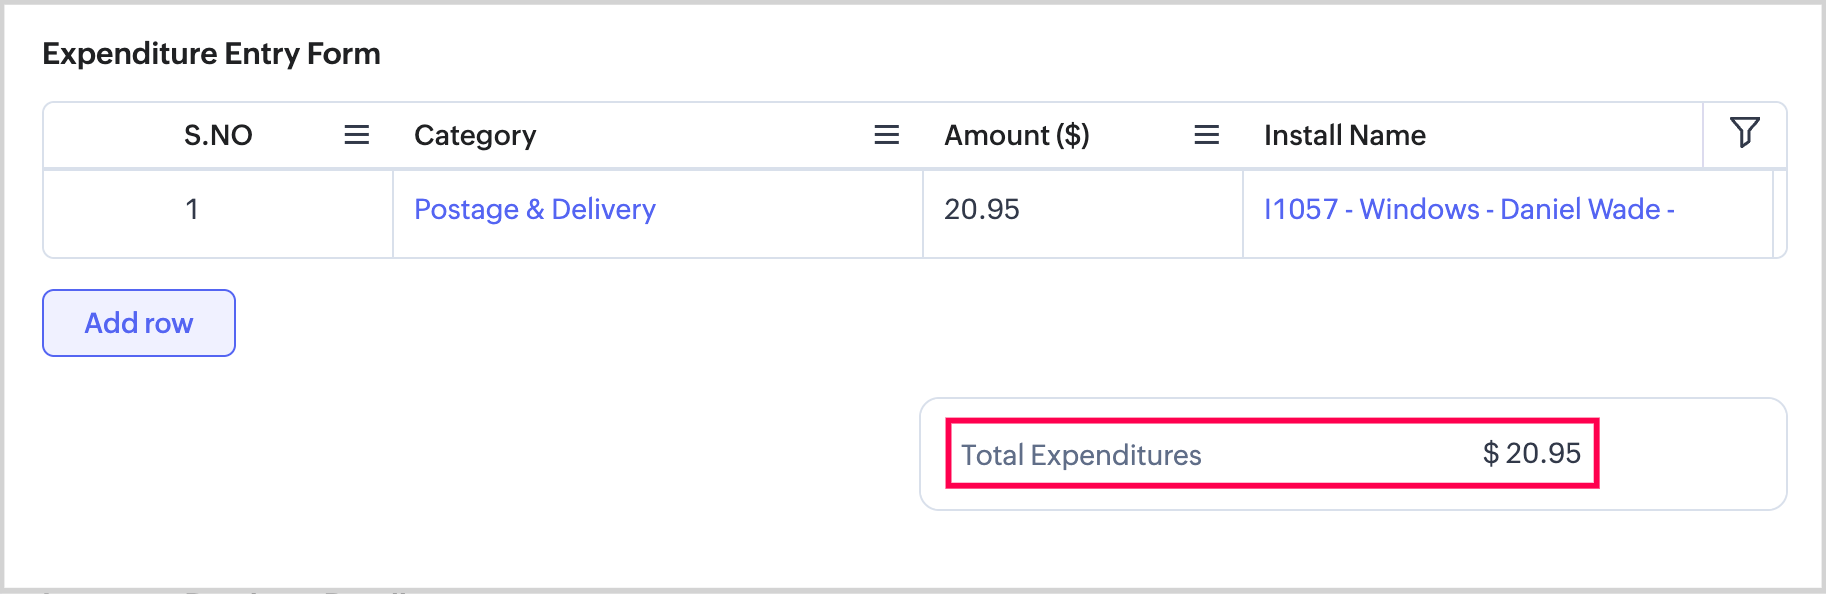Click the Install Name column header
The width and height of the screenshot is (1826, 594).
click(1345, 135)
